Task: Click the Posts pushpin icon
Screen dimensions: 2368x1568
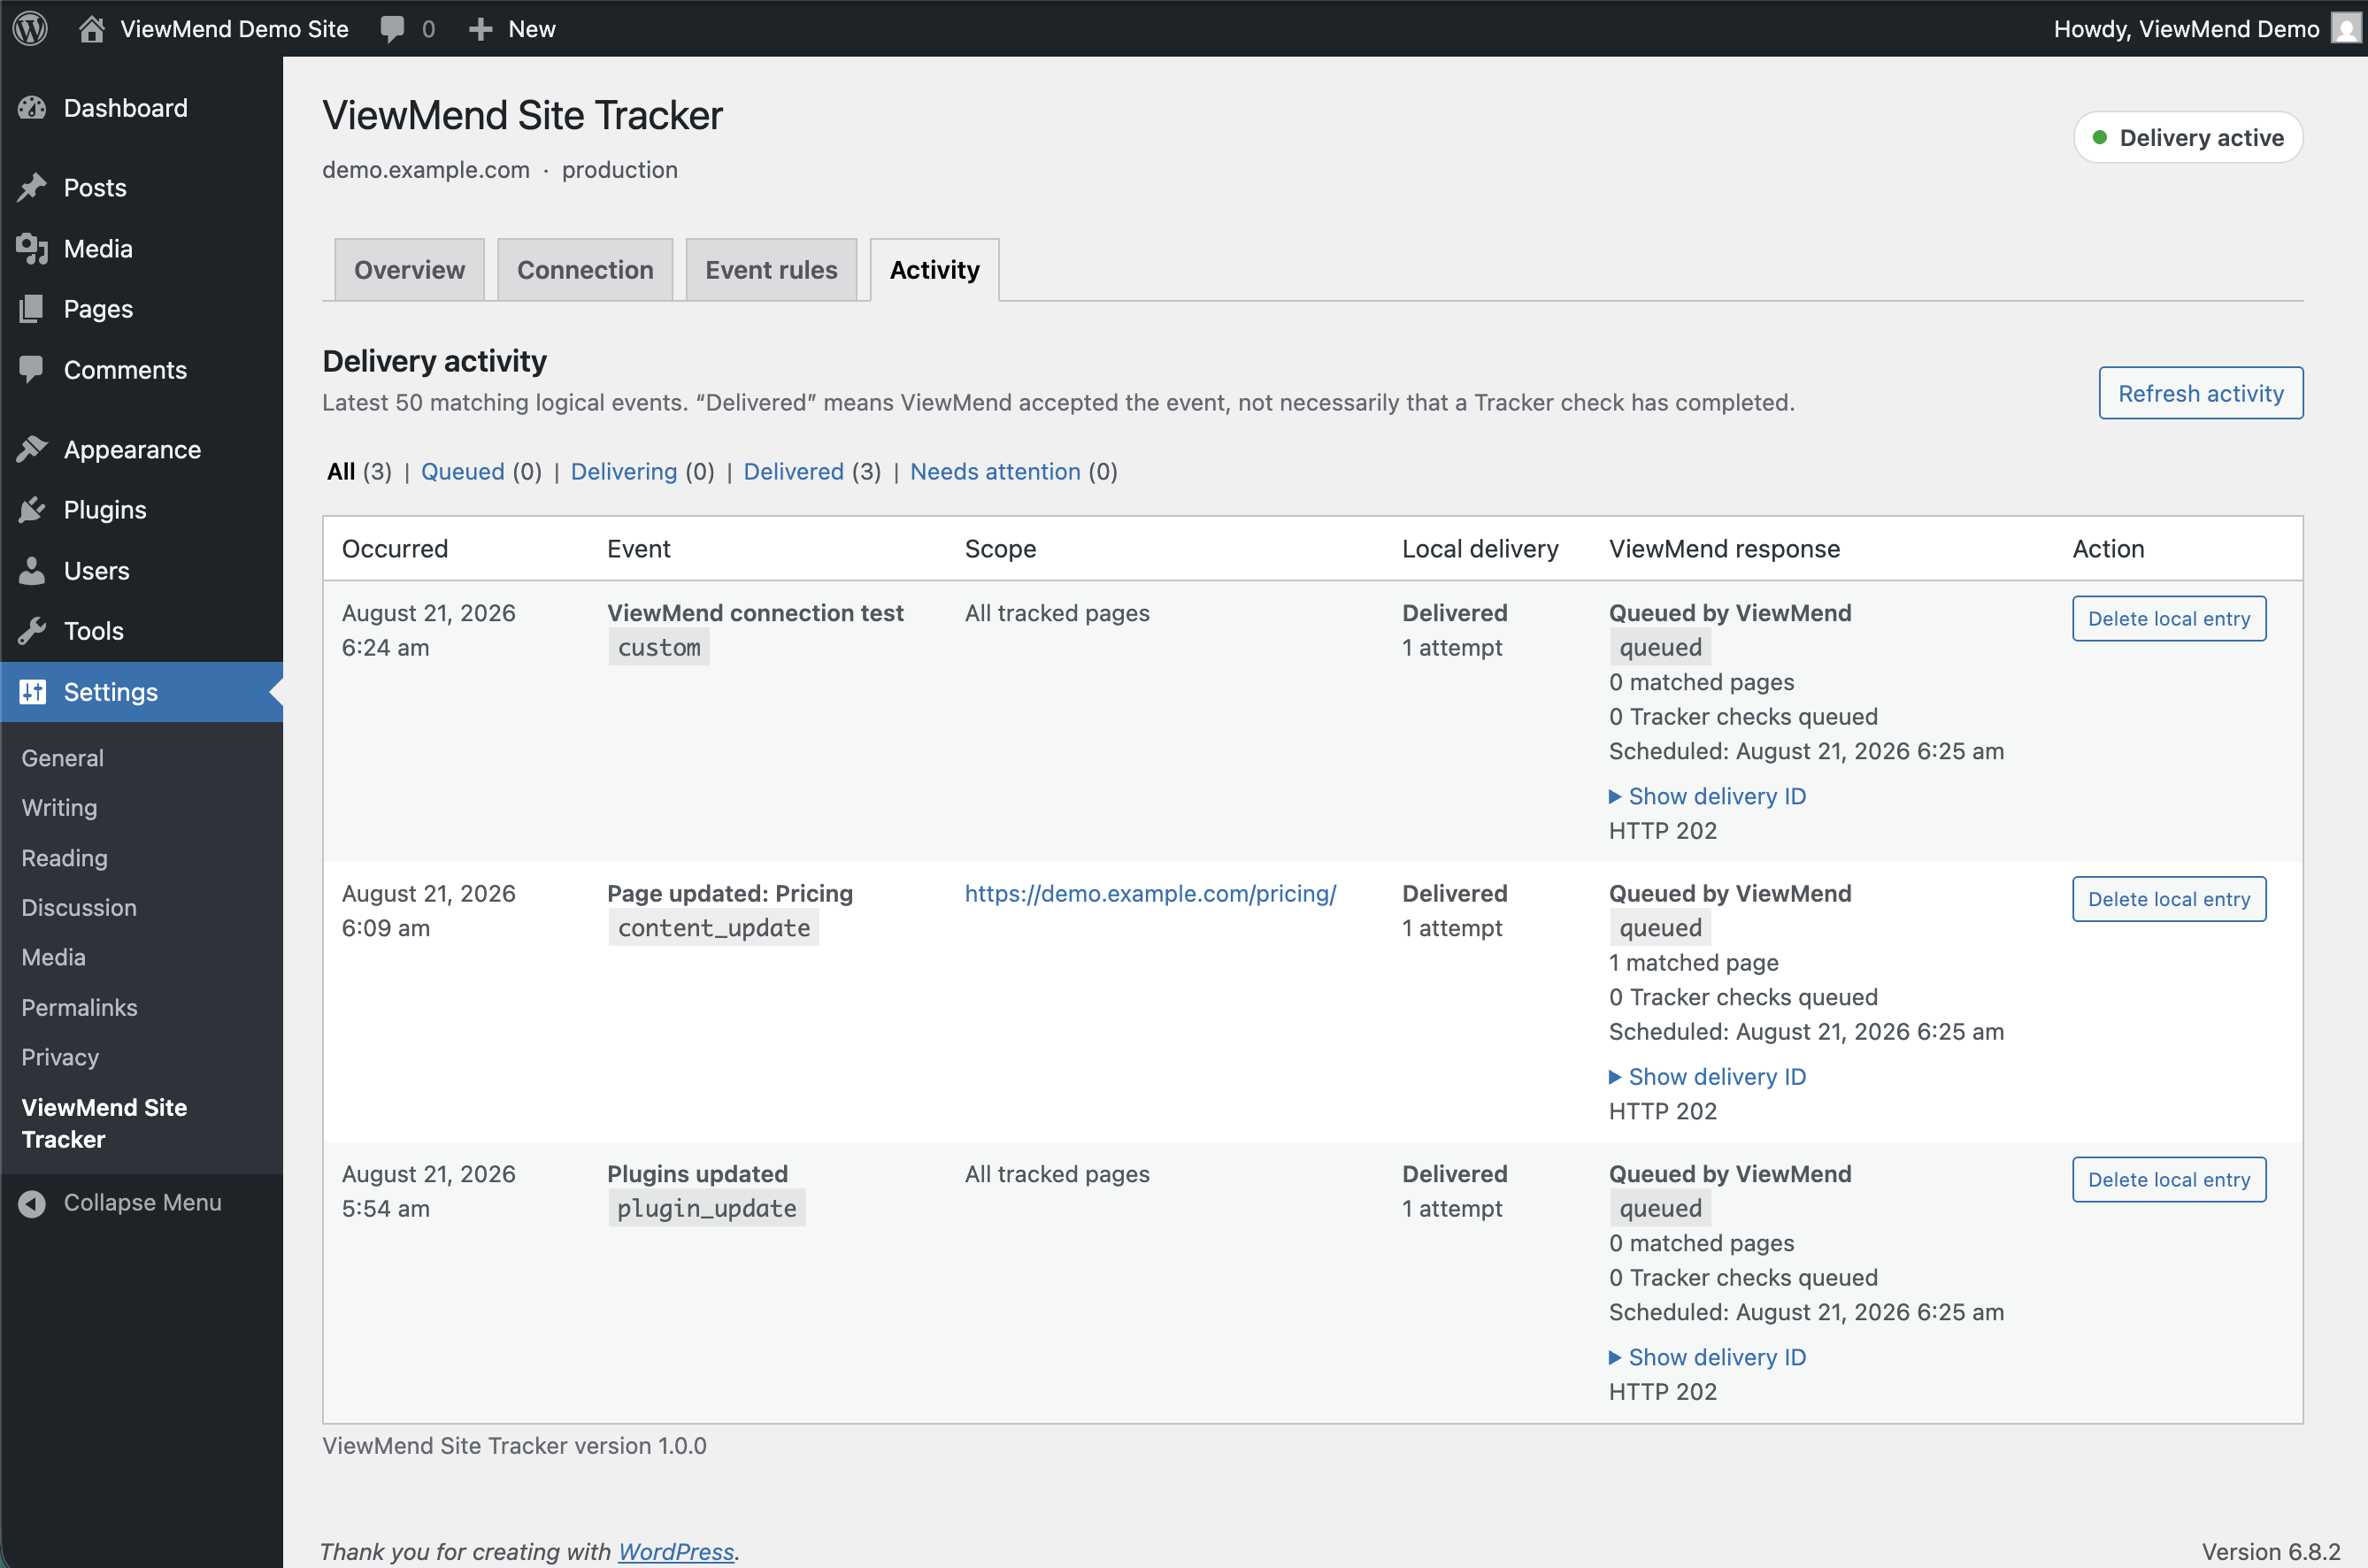Action: [32, 188]
